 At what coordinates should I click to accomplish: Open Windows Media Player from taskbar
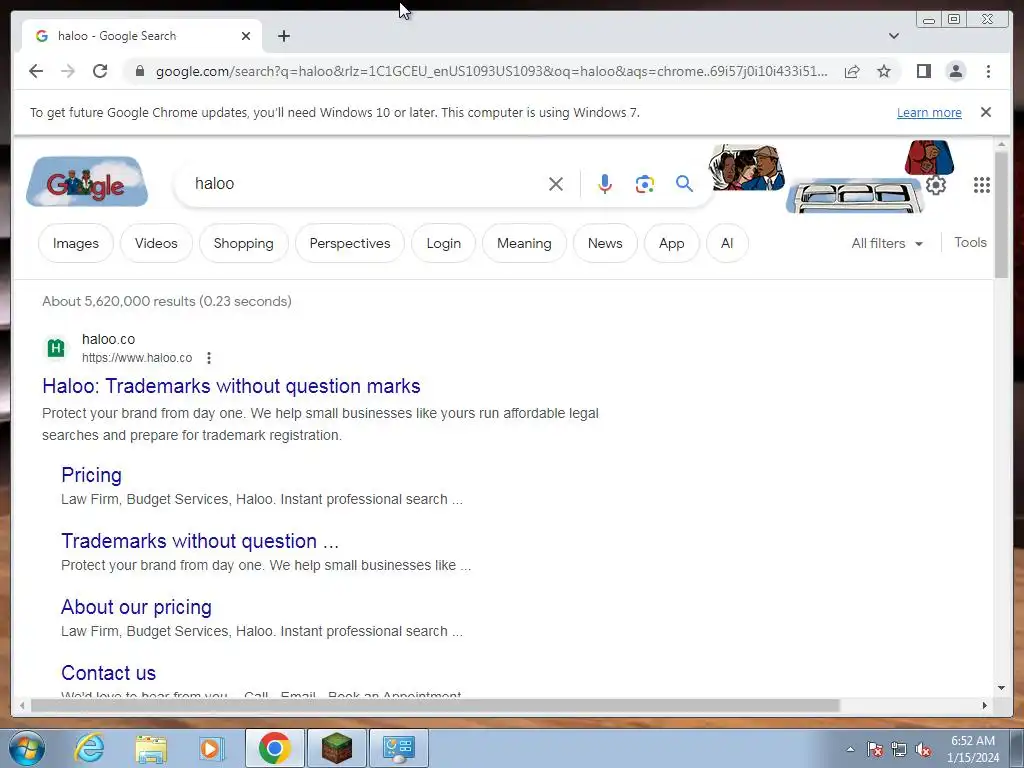pyautogui.click(x=212, y=748)
